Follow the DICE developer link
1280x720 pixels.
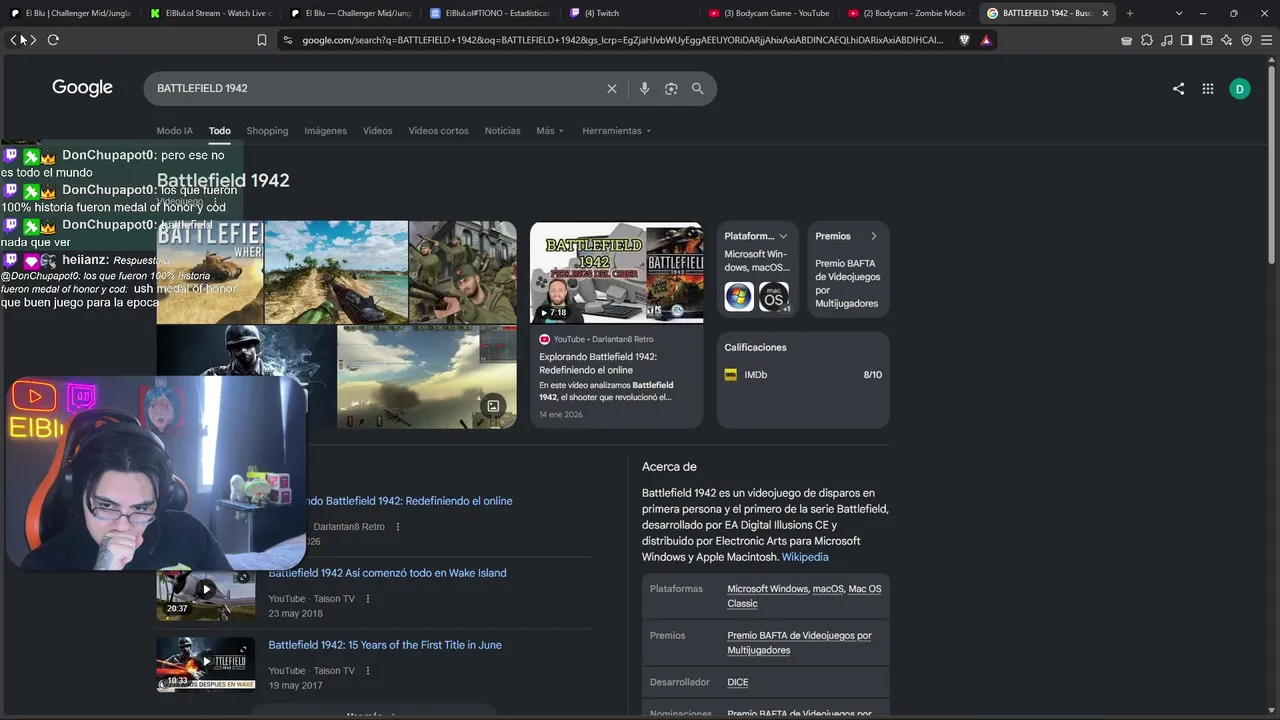coord(738,682)
